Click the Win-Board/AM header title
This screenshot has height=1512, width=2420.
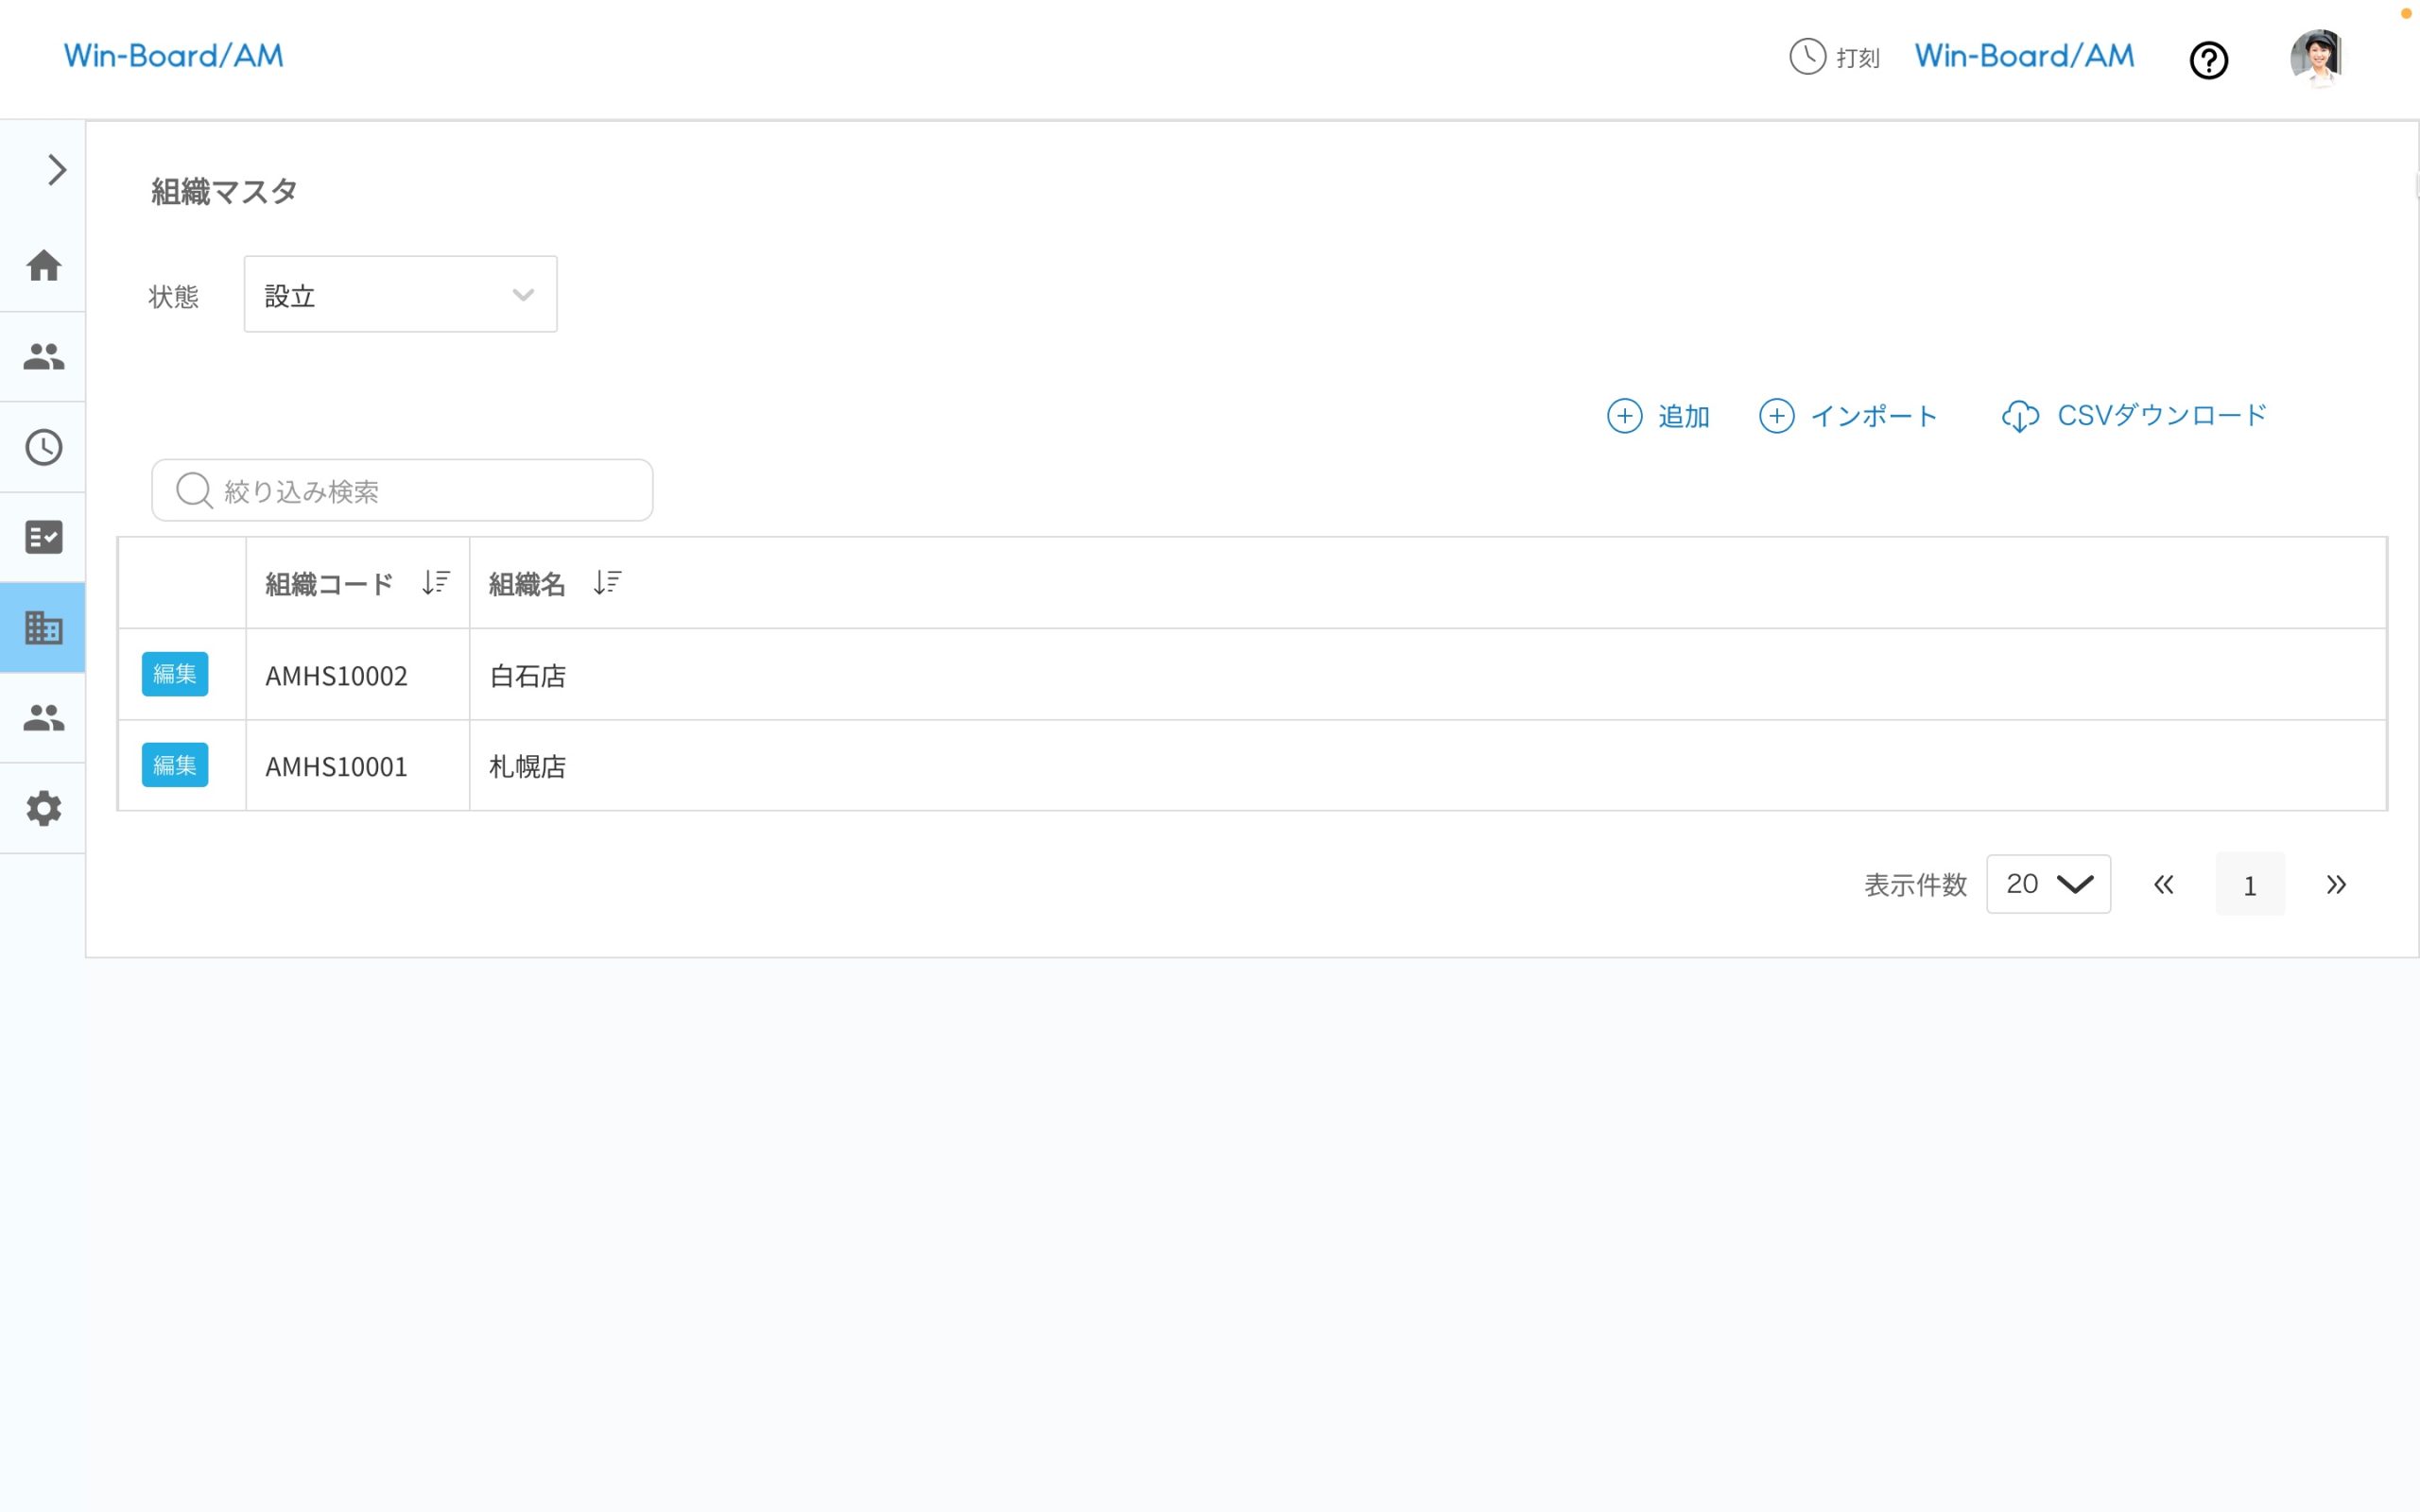pyautogui.click(x=2022, y=55)
